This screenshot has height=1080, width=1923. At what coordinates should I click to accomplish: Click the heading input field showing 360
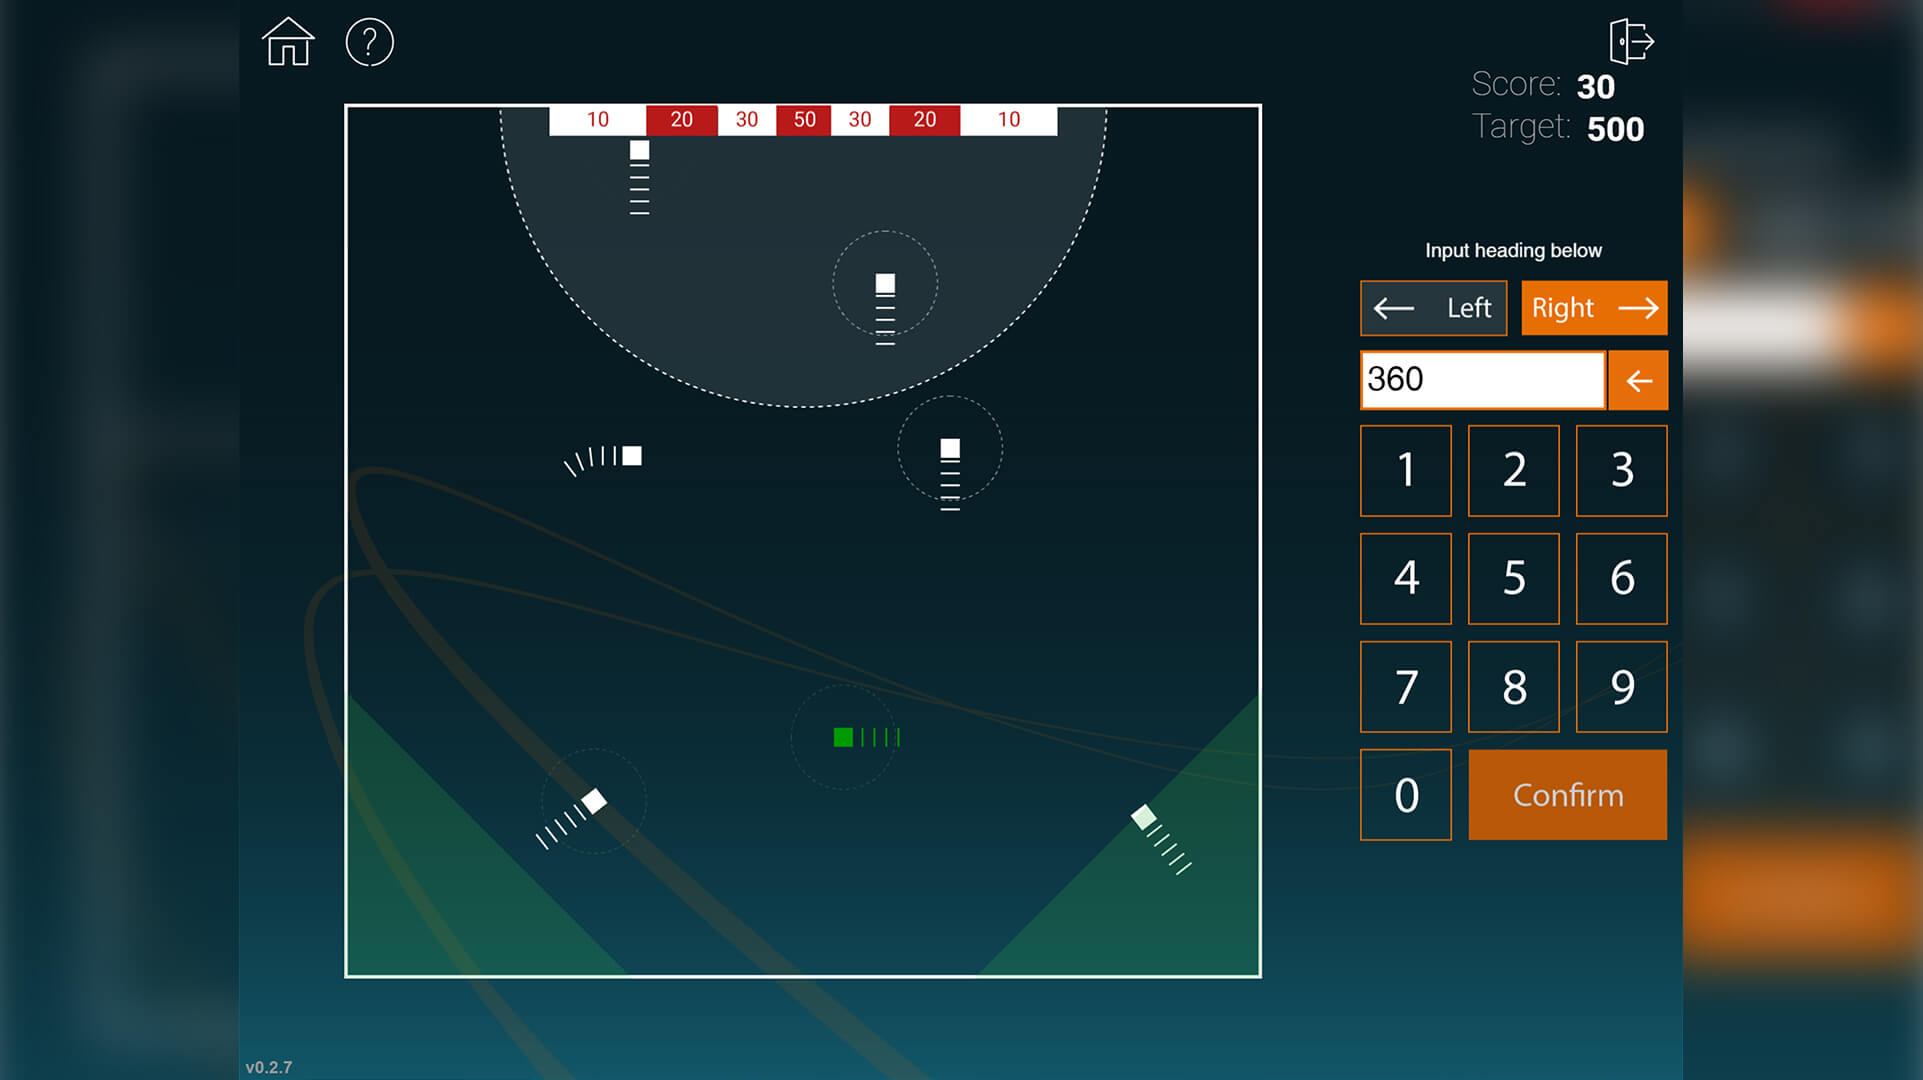(x=1482, y=380)
